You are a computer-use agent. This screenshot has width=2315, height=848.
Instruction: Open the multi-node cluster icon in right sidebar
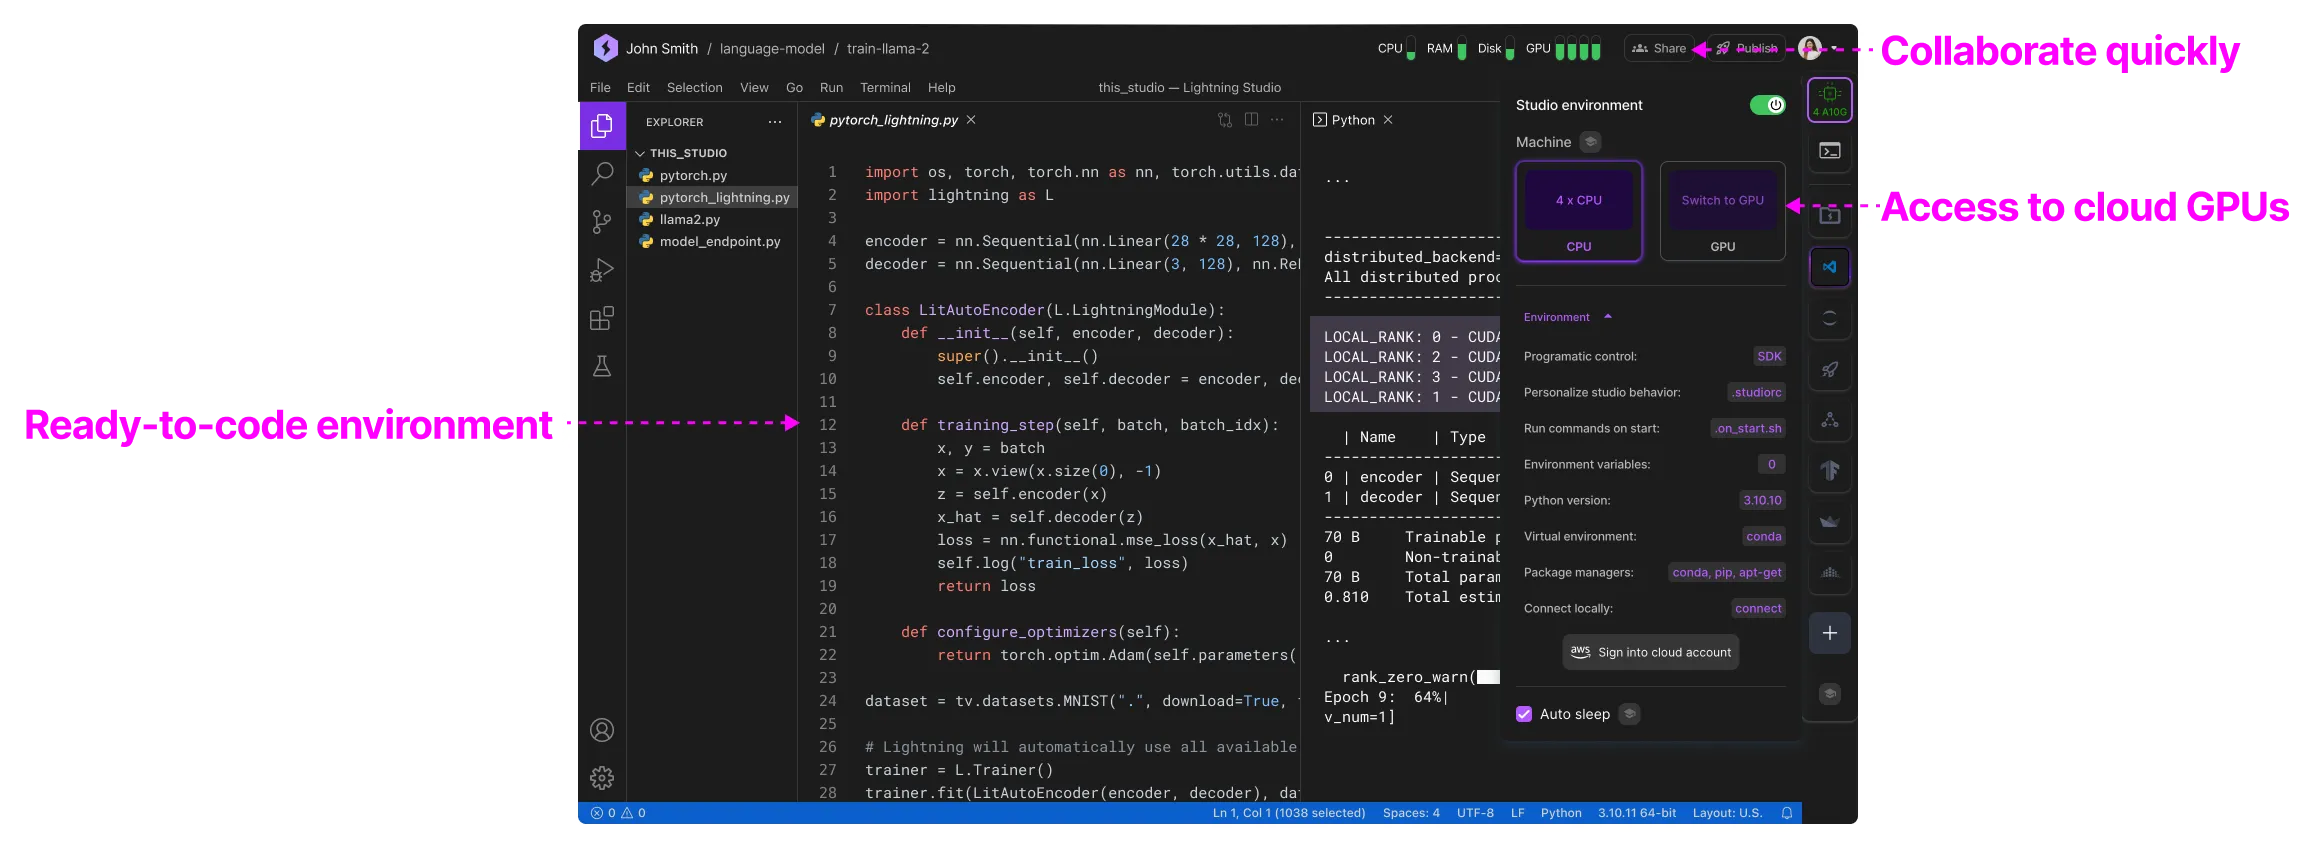coord(1830,420)
